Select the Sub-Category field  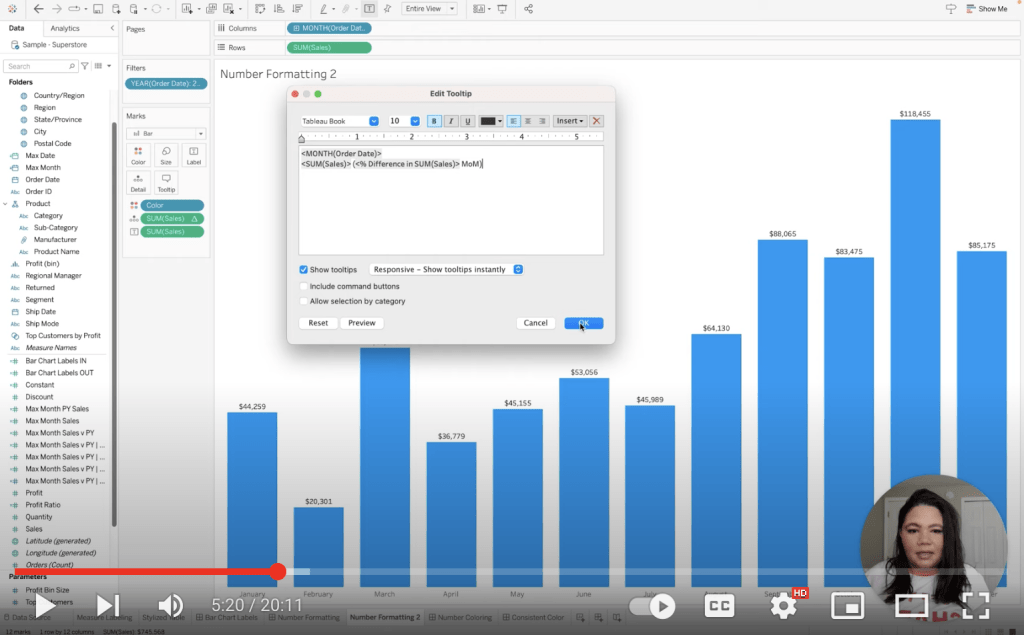coord(56,227)
